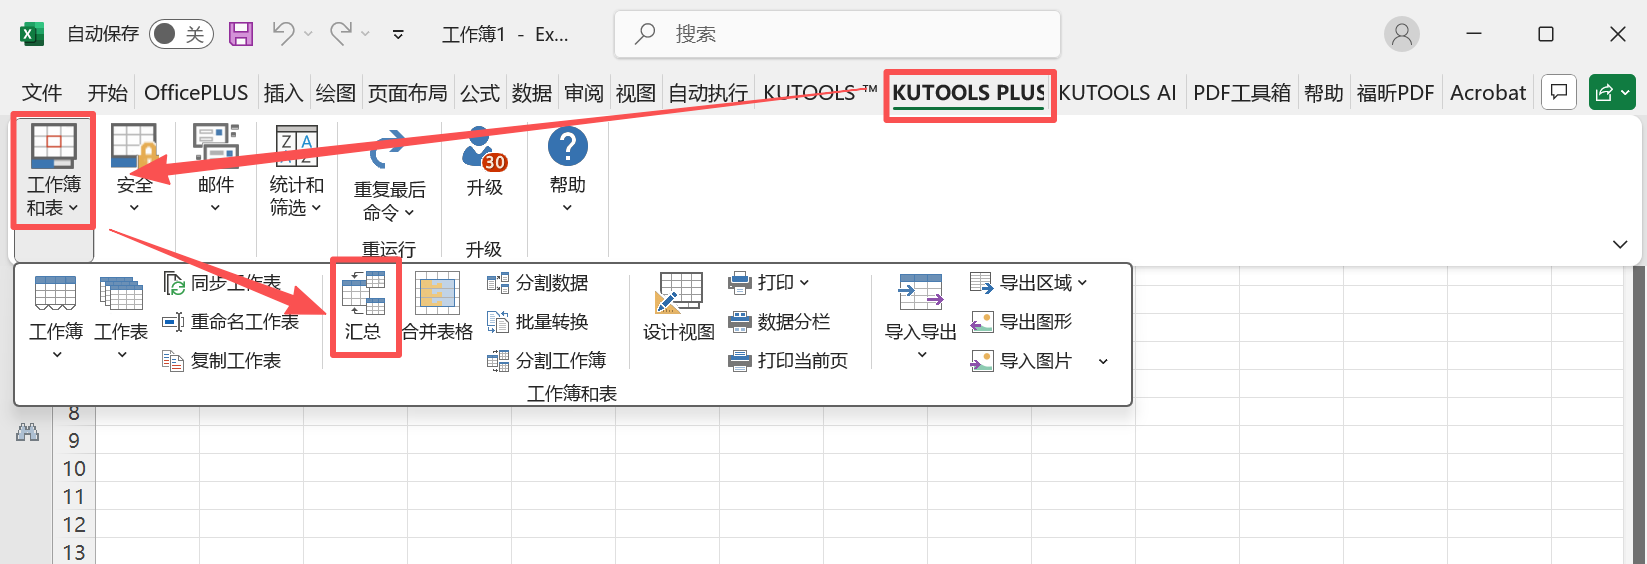Switch to the 绘图 tab
Screen dimensions: 1647x564
(x=336, y=93)
